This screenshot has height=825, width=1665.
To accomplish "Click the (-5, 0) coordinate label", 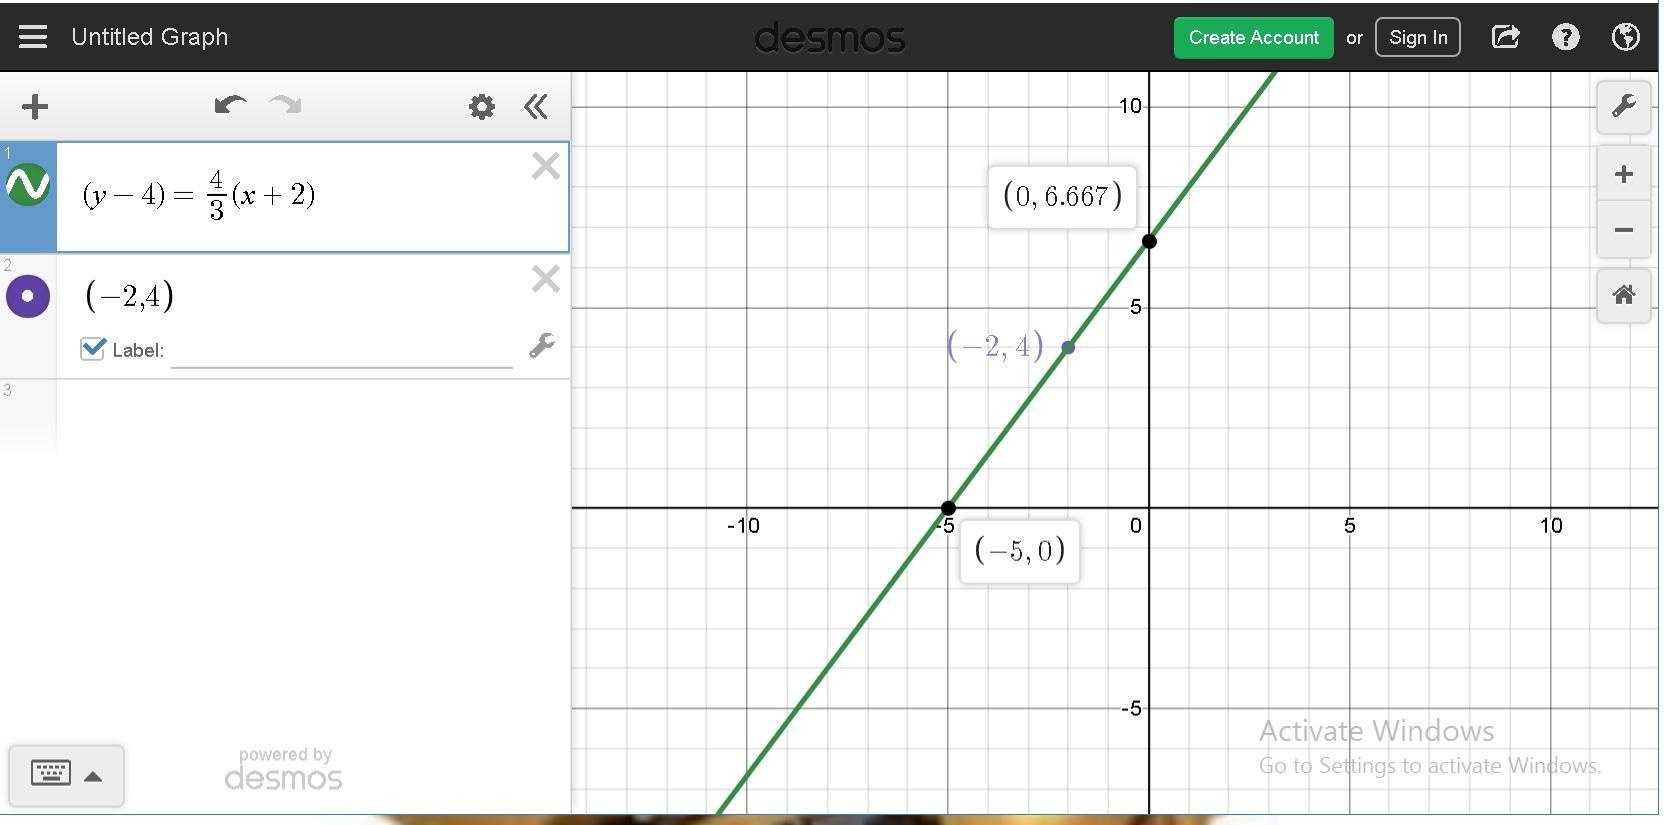I will (x=1020, y=551).
